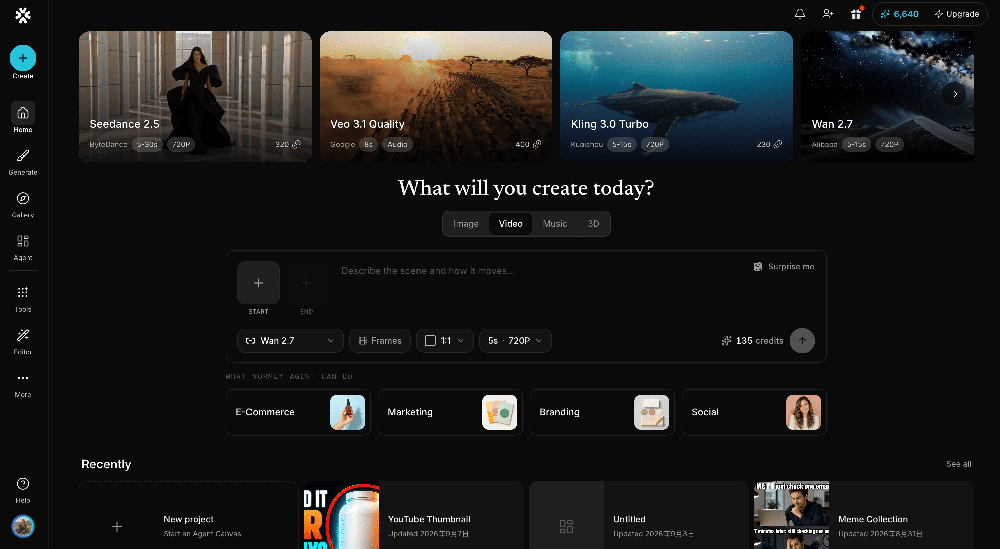Open the Create plus button
1000x549 pixels.
pyautogui.click(x=23, y=58)
